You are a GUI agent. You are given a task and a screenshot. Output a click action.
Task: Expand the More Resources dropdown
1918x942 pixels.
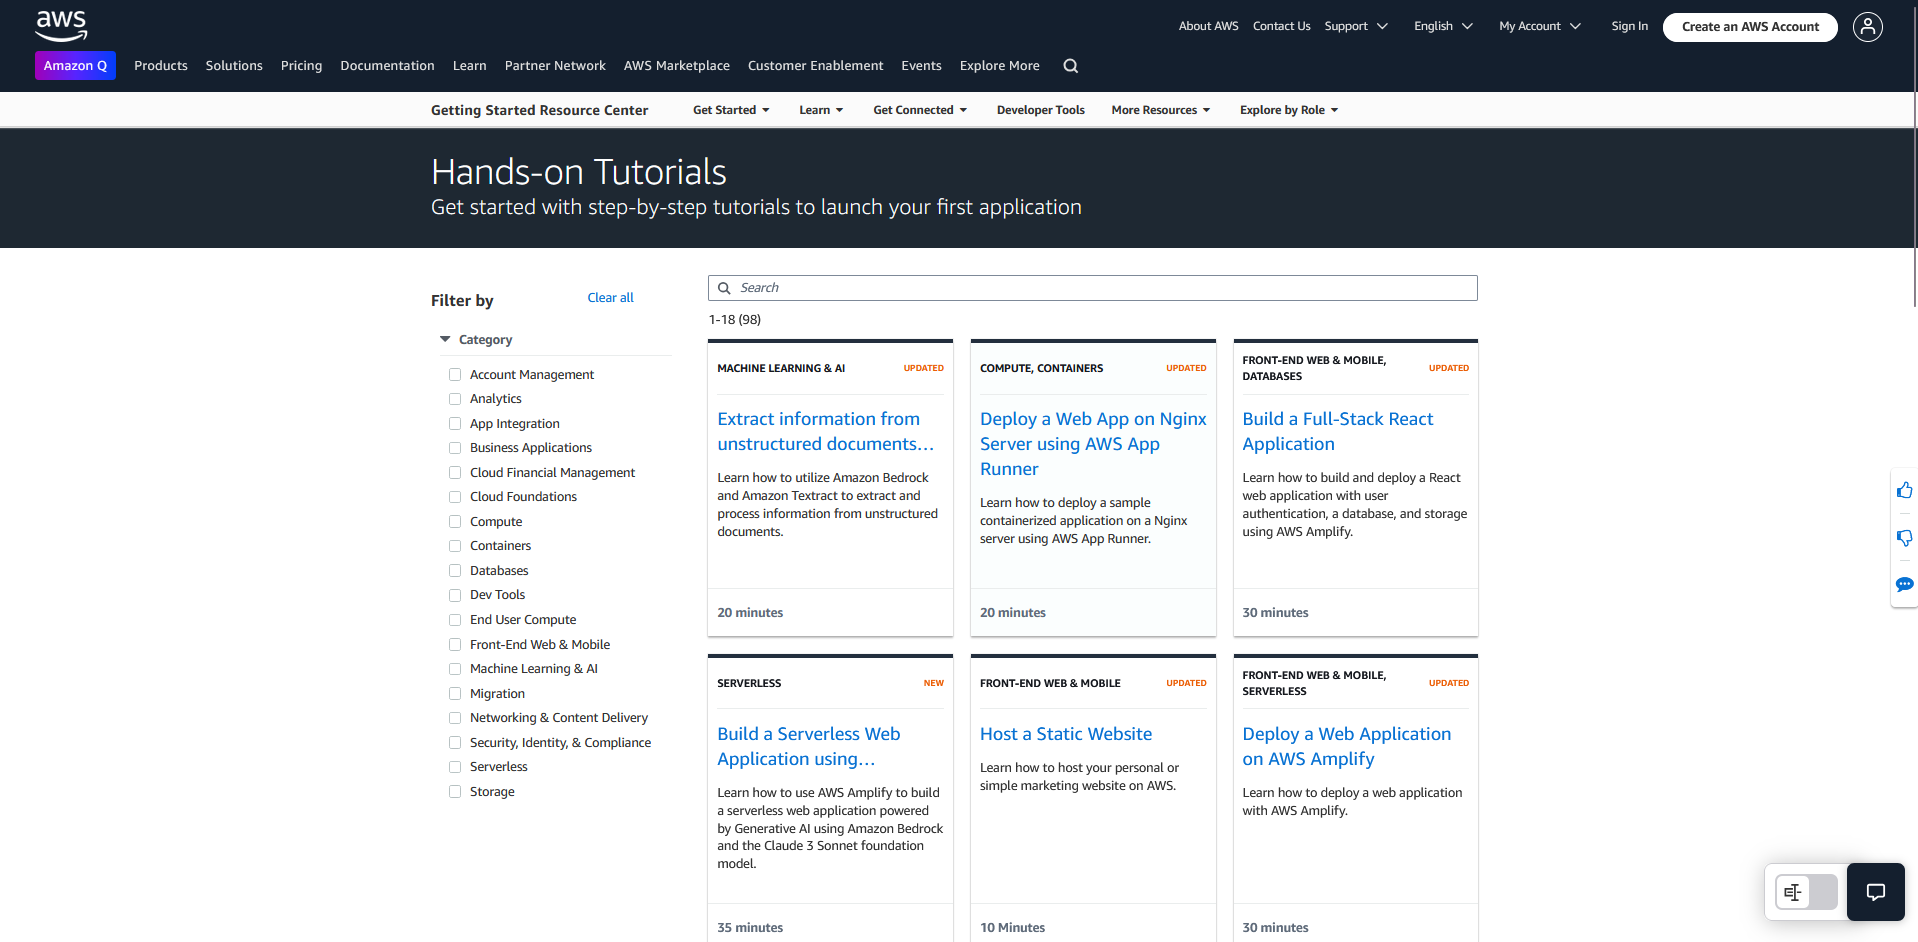coord(1161,110)
